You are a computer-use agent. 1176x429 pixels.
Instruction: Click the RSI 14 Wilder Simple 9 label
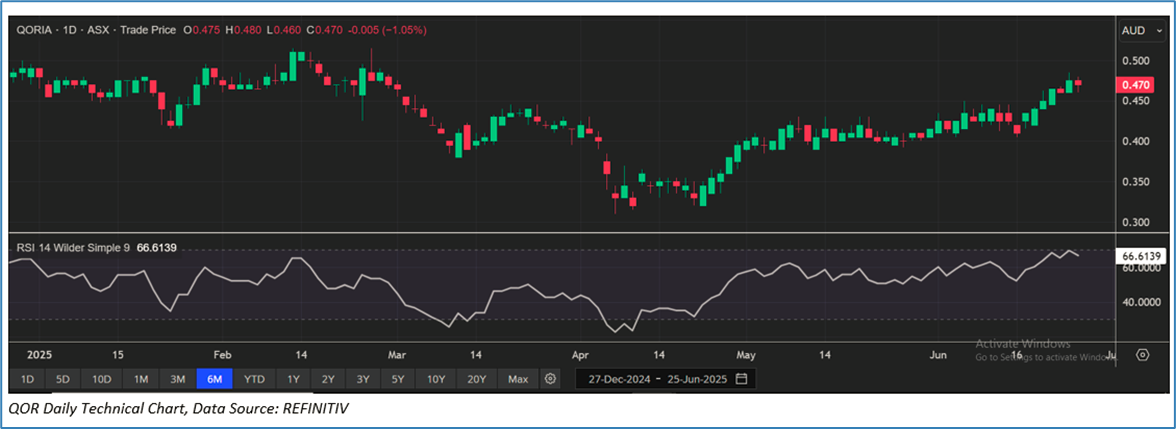tap(74, 247)
